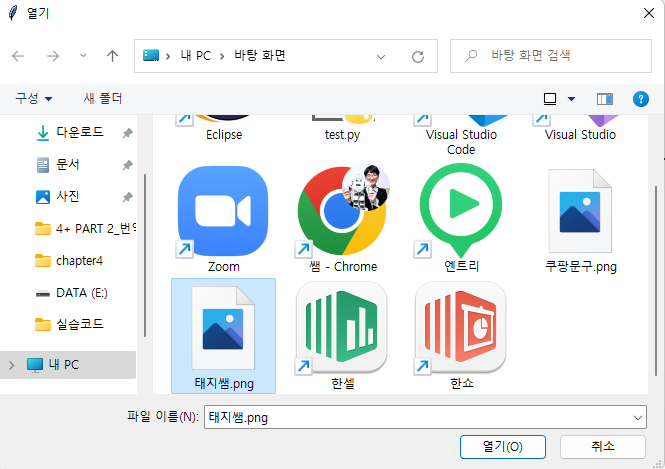665x469 pixels.
Task: Open the file name combo dropdown
Action: [x=637, y=418]
